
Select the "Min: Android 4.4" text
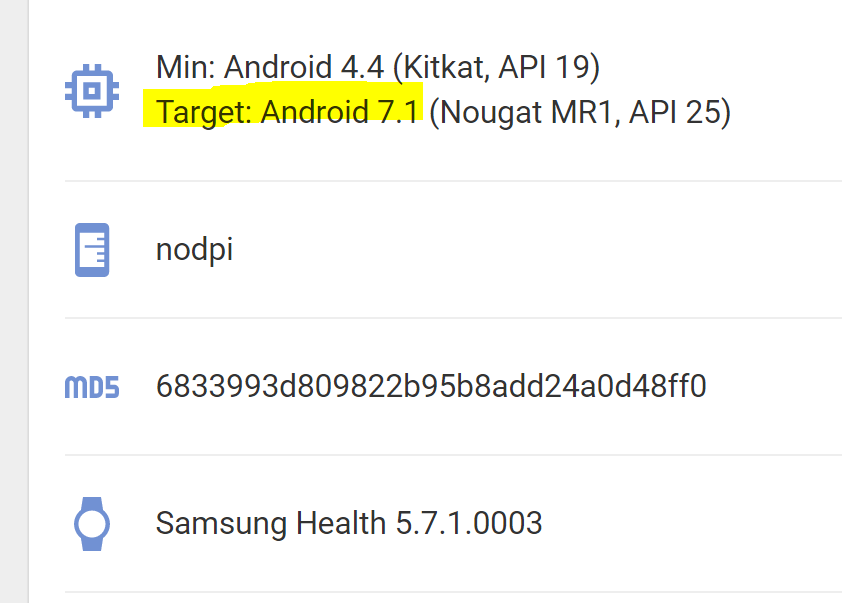point(270,68)
